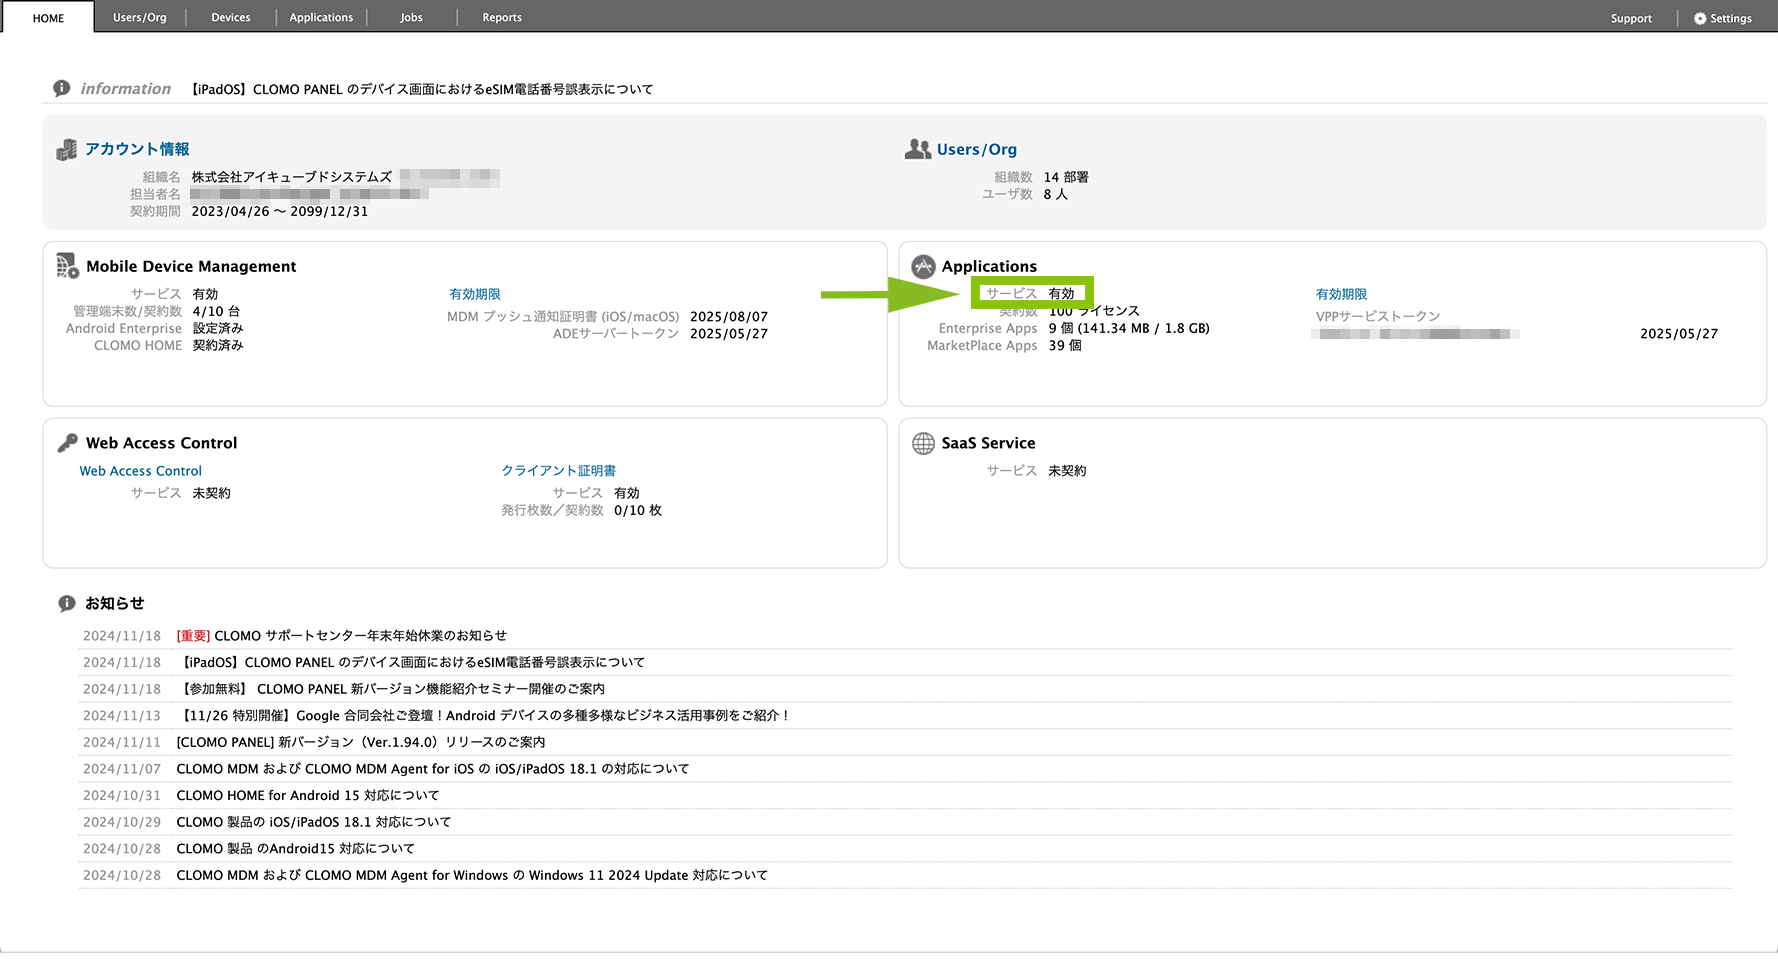Click ADEサーバートークン label
Viewport: 1778px width, 959px height.
(x=616, y=334)
